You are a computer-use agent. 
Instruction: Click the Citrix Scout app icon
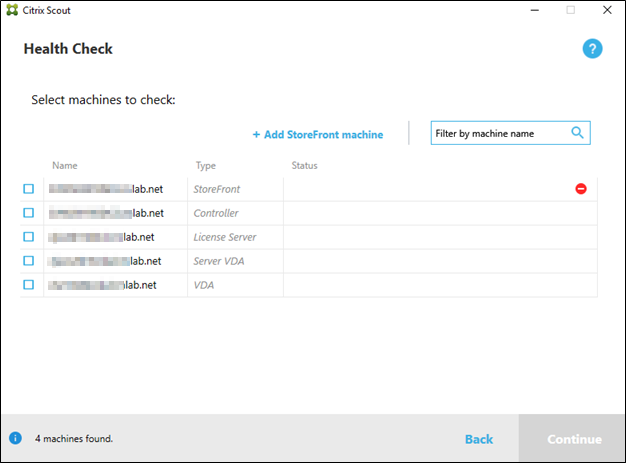12,10
